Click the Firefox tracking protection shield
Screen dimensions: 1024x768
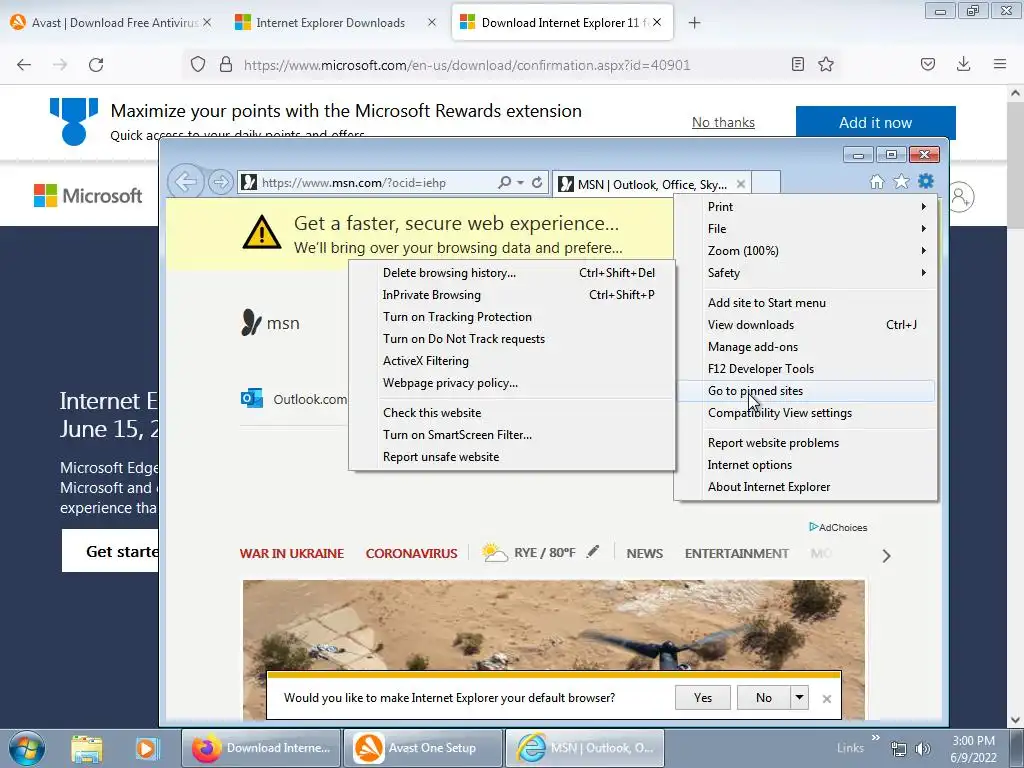[x=198, y=64]
